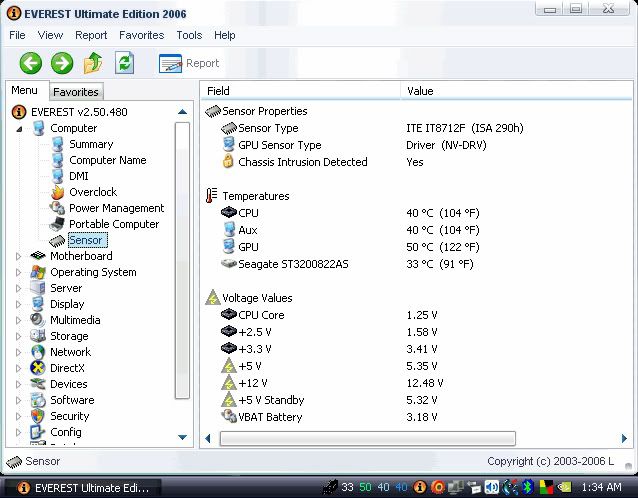Go back with the green left arrow
The image size is (638, 498).
pyautogui.click(x=31, y=63)
